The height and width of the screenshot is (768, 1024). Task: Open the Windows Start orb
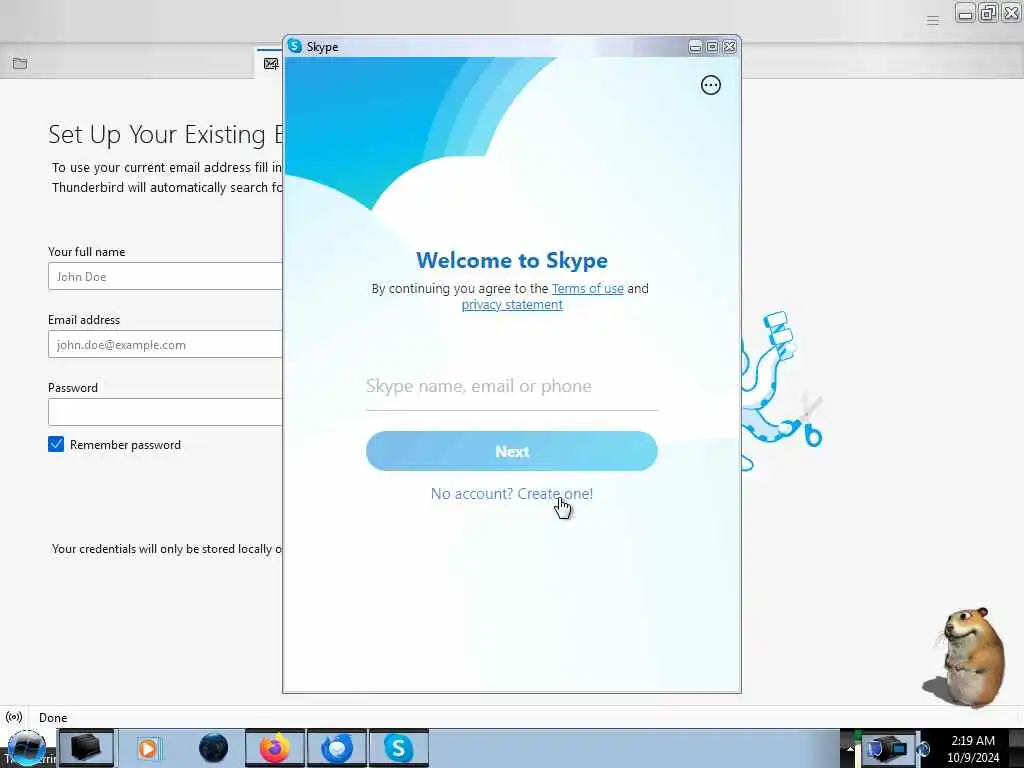pos(26,748)
